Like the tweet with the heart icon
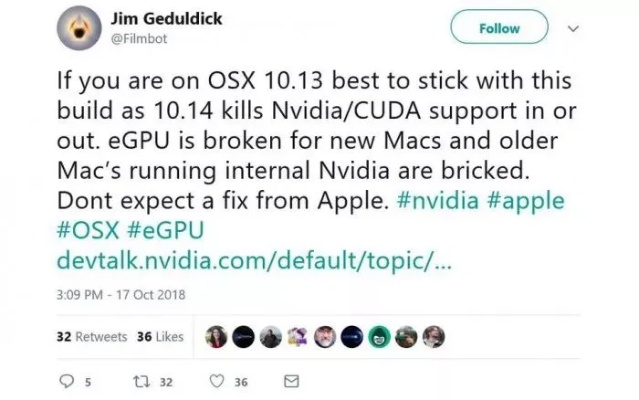Viewport: 639px width, 400px height. (214, 381)
